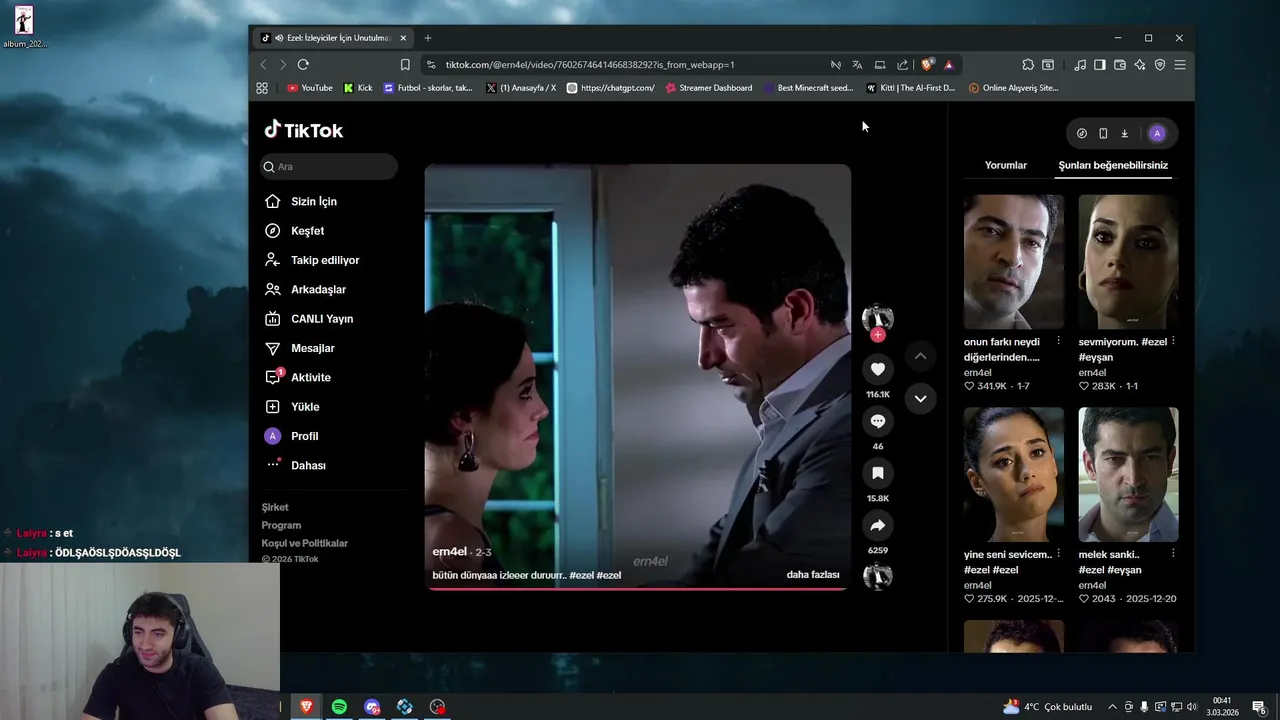The image size is (1280, 720).
Task: Click TikTok coins icon in top pill
Action: coord(1081,133)
